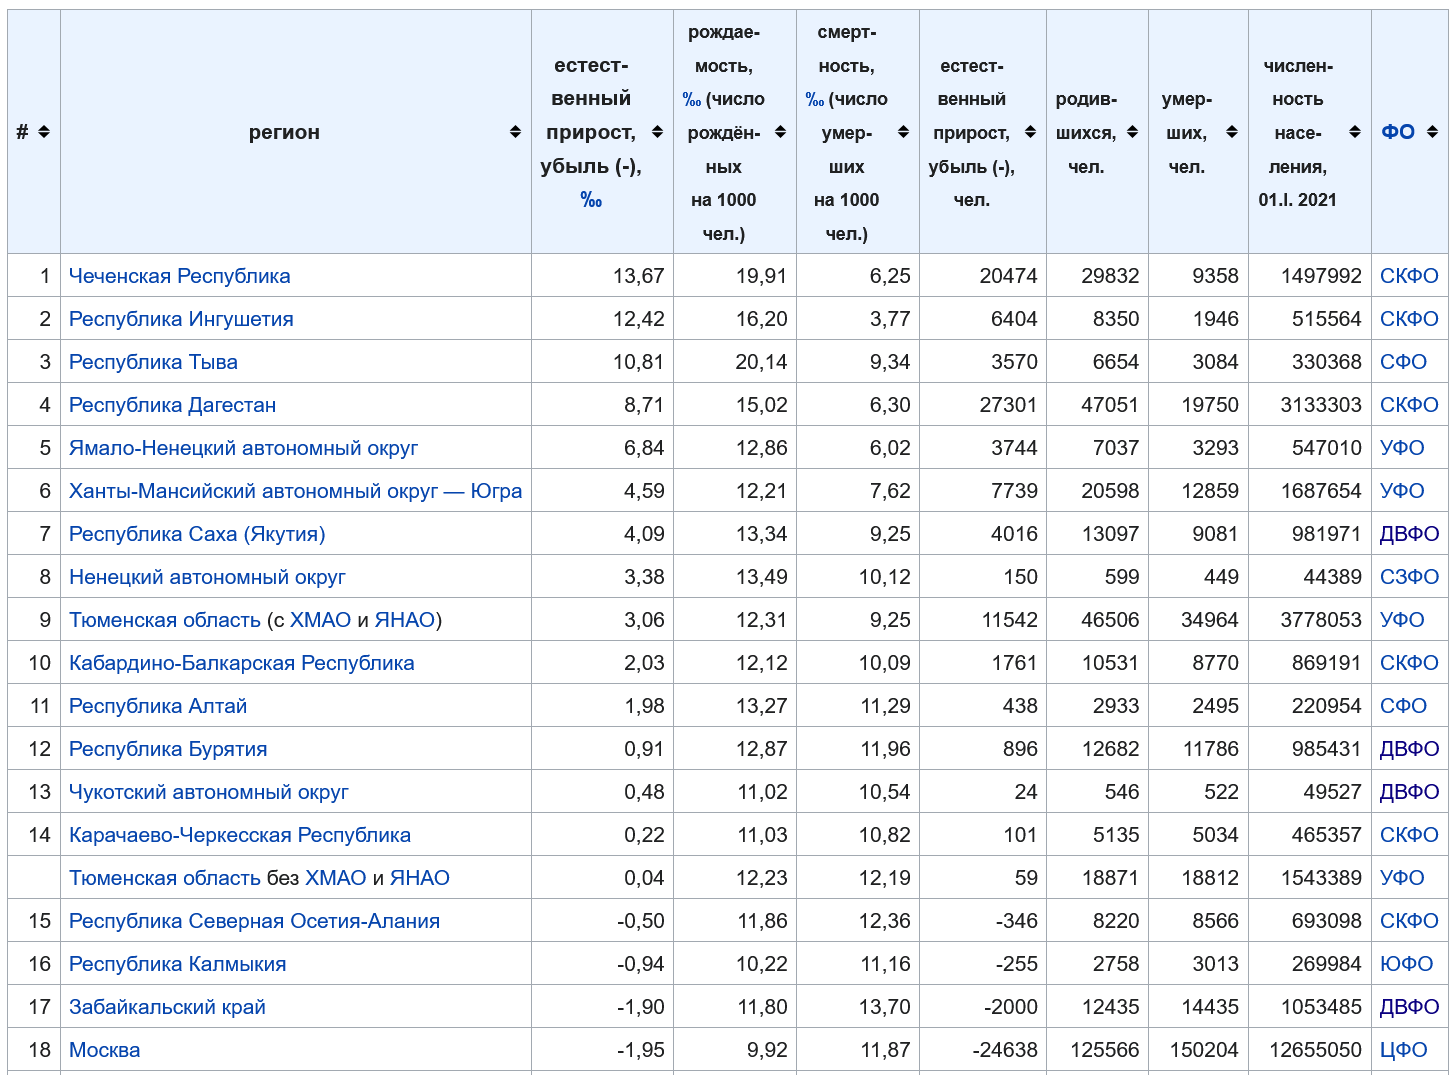Open Ненецкий автономный округ link
Image resolution: width=1453 pixels, height=1075 pixels.
pos(207,577)
